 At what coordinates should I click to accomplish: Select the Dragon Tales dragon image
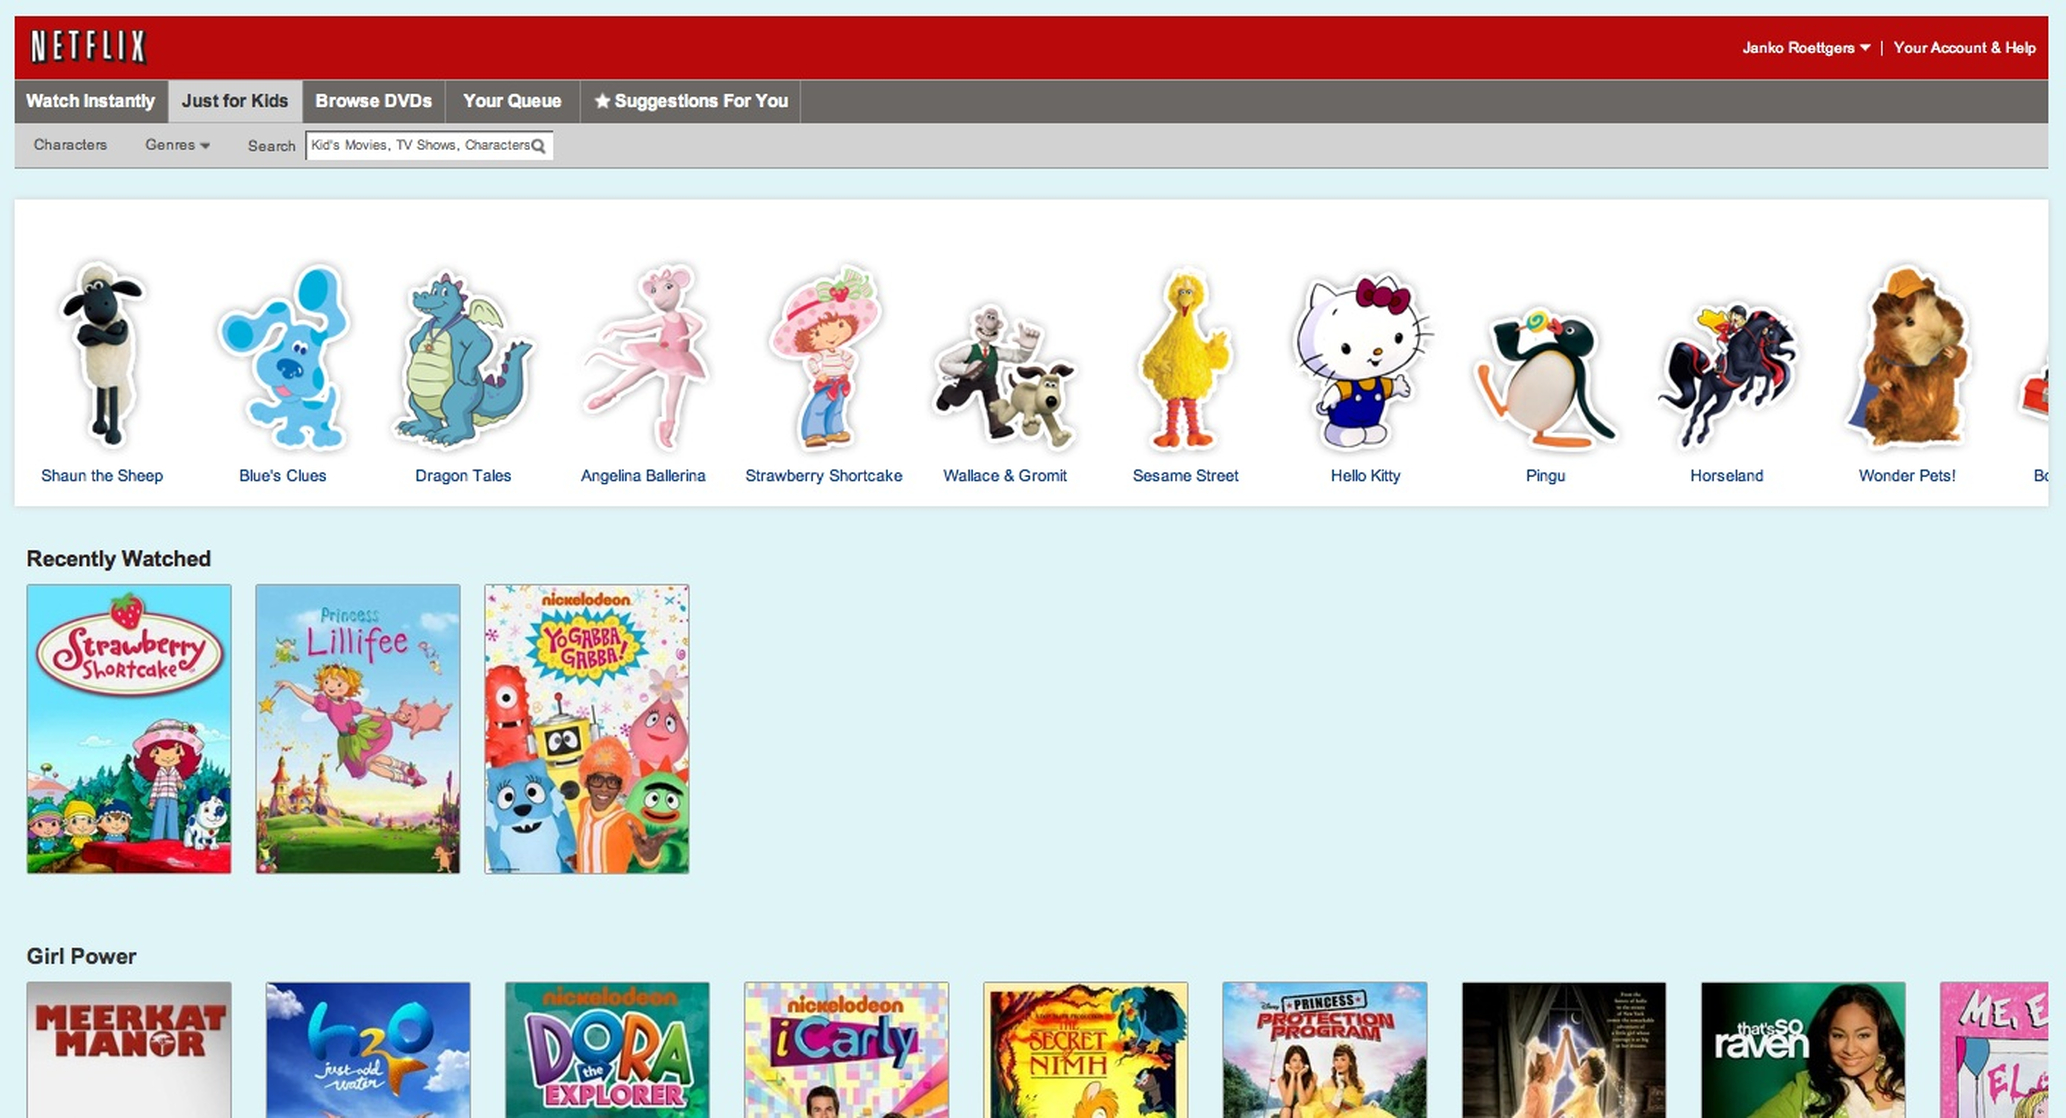pos(463,358)
